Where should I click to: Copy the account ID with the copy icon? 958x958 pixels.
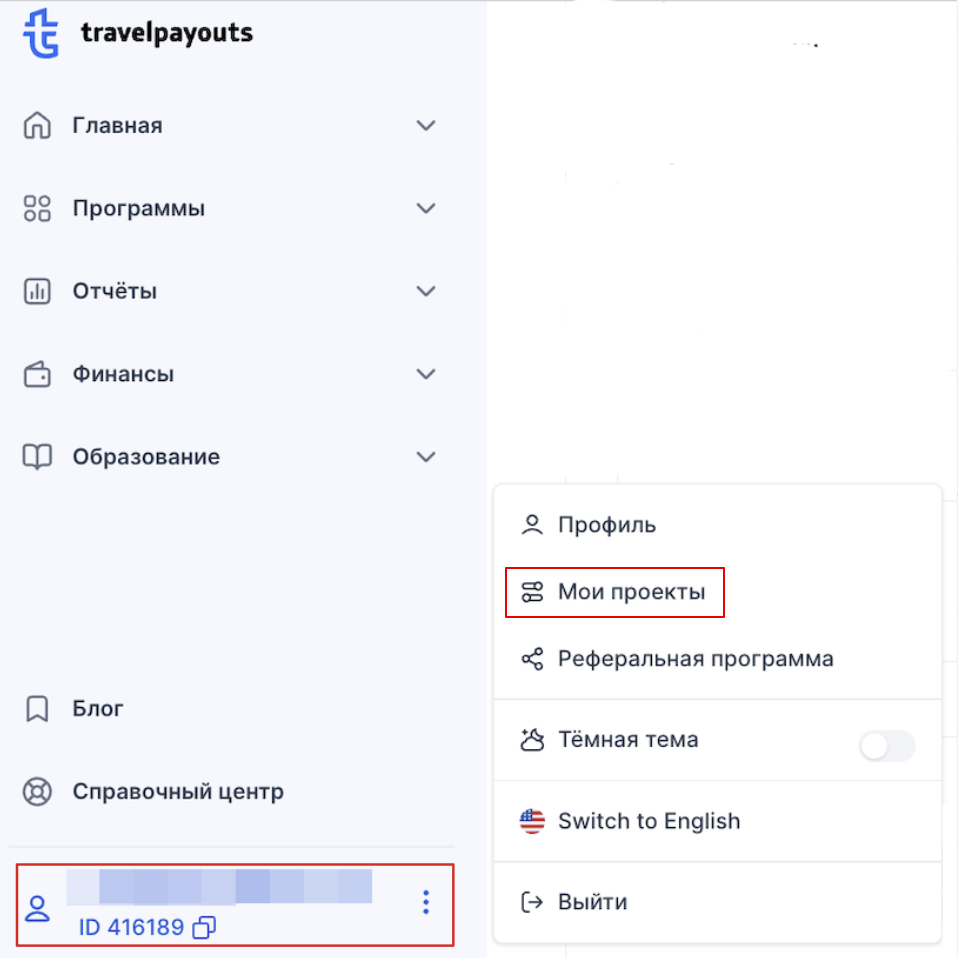204,927
